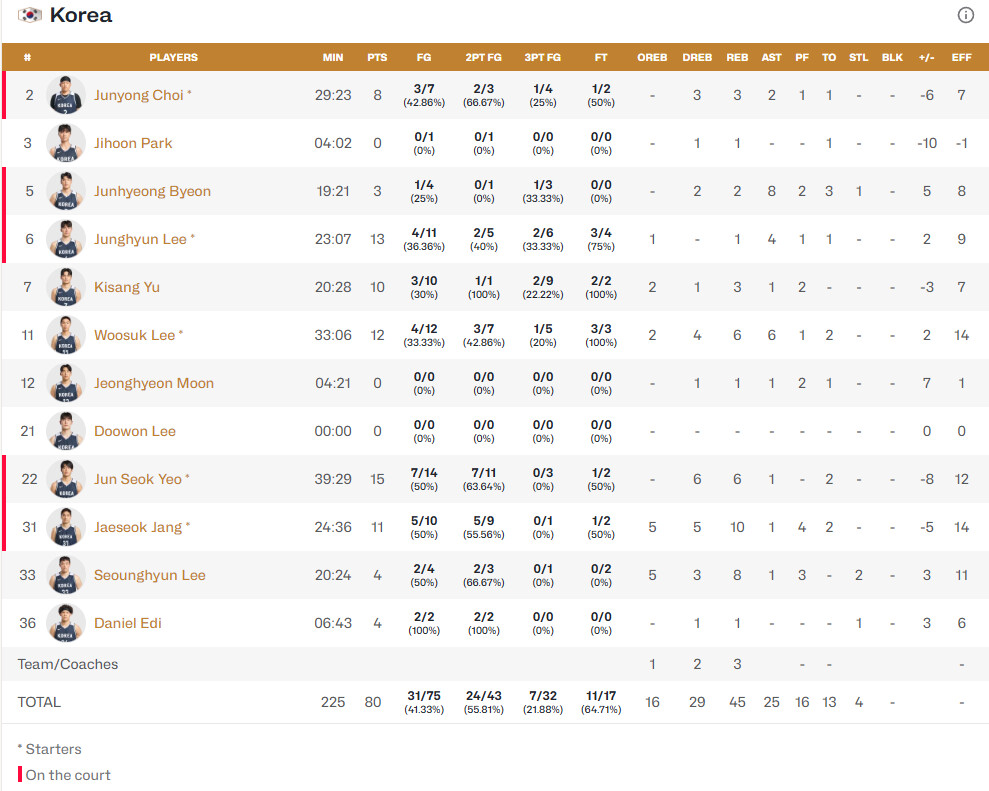Click the PLAYERS column header
989x791 pixels.
(x=173, y=57)
